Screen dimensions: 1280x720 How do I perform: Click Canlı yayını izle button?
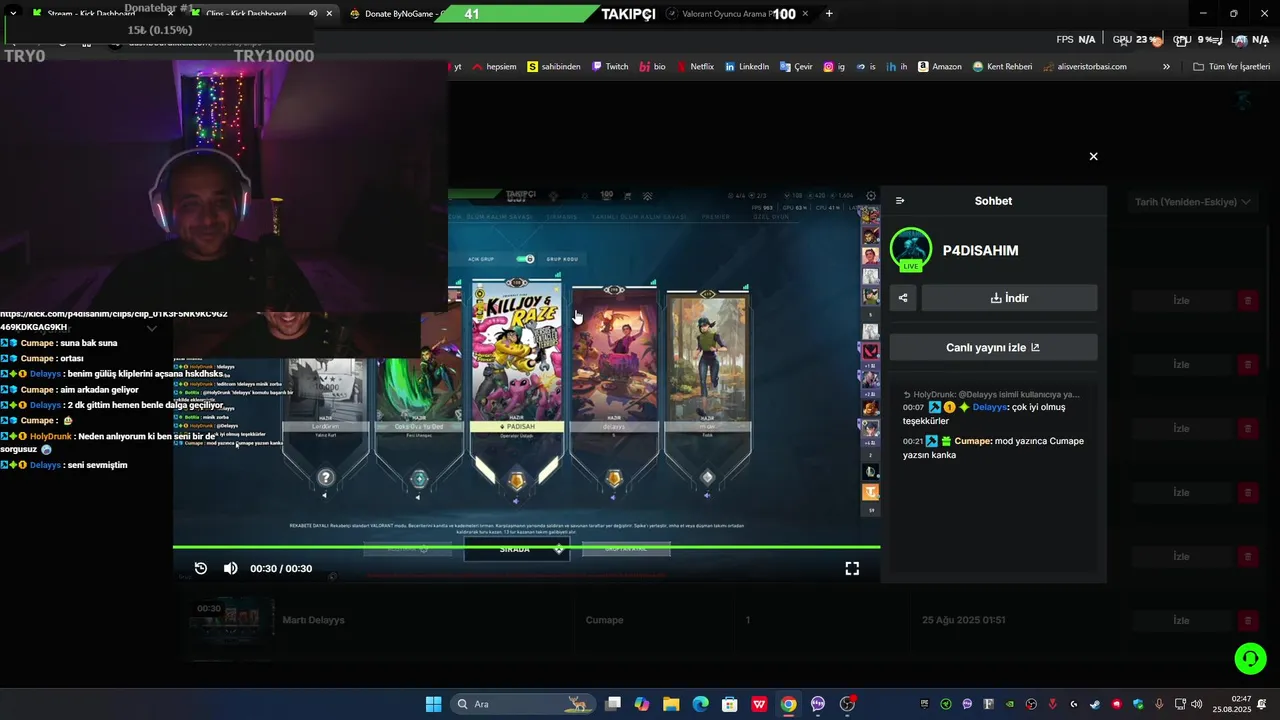click(x=993, y=347)
